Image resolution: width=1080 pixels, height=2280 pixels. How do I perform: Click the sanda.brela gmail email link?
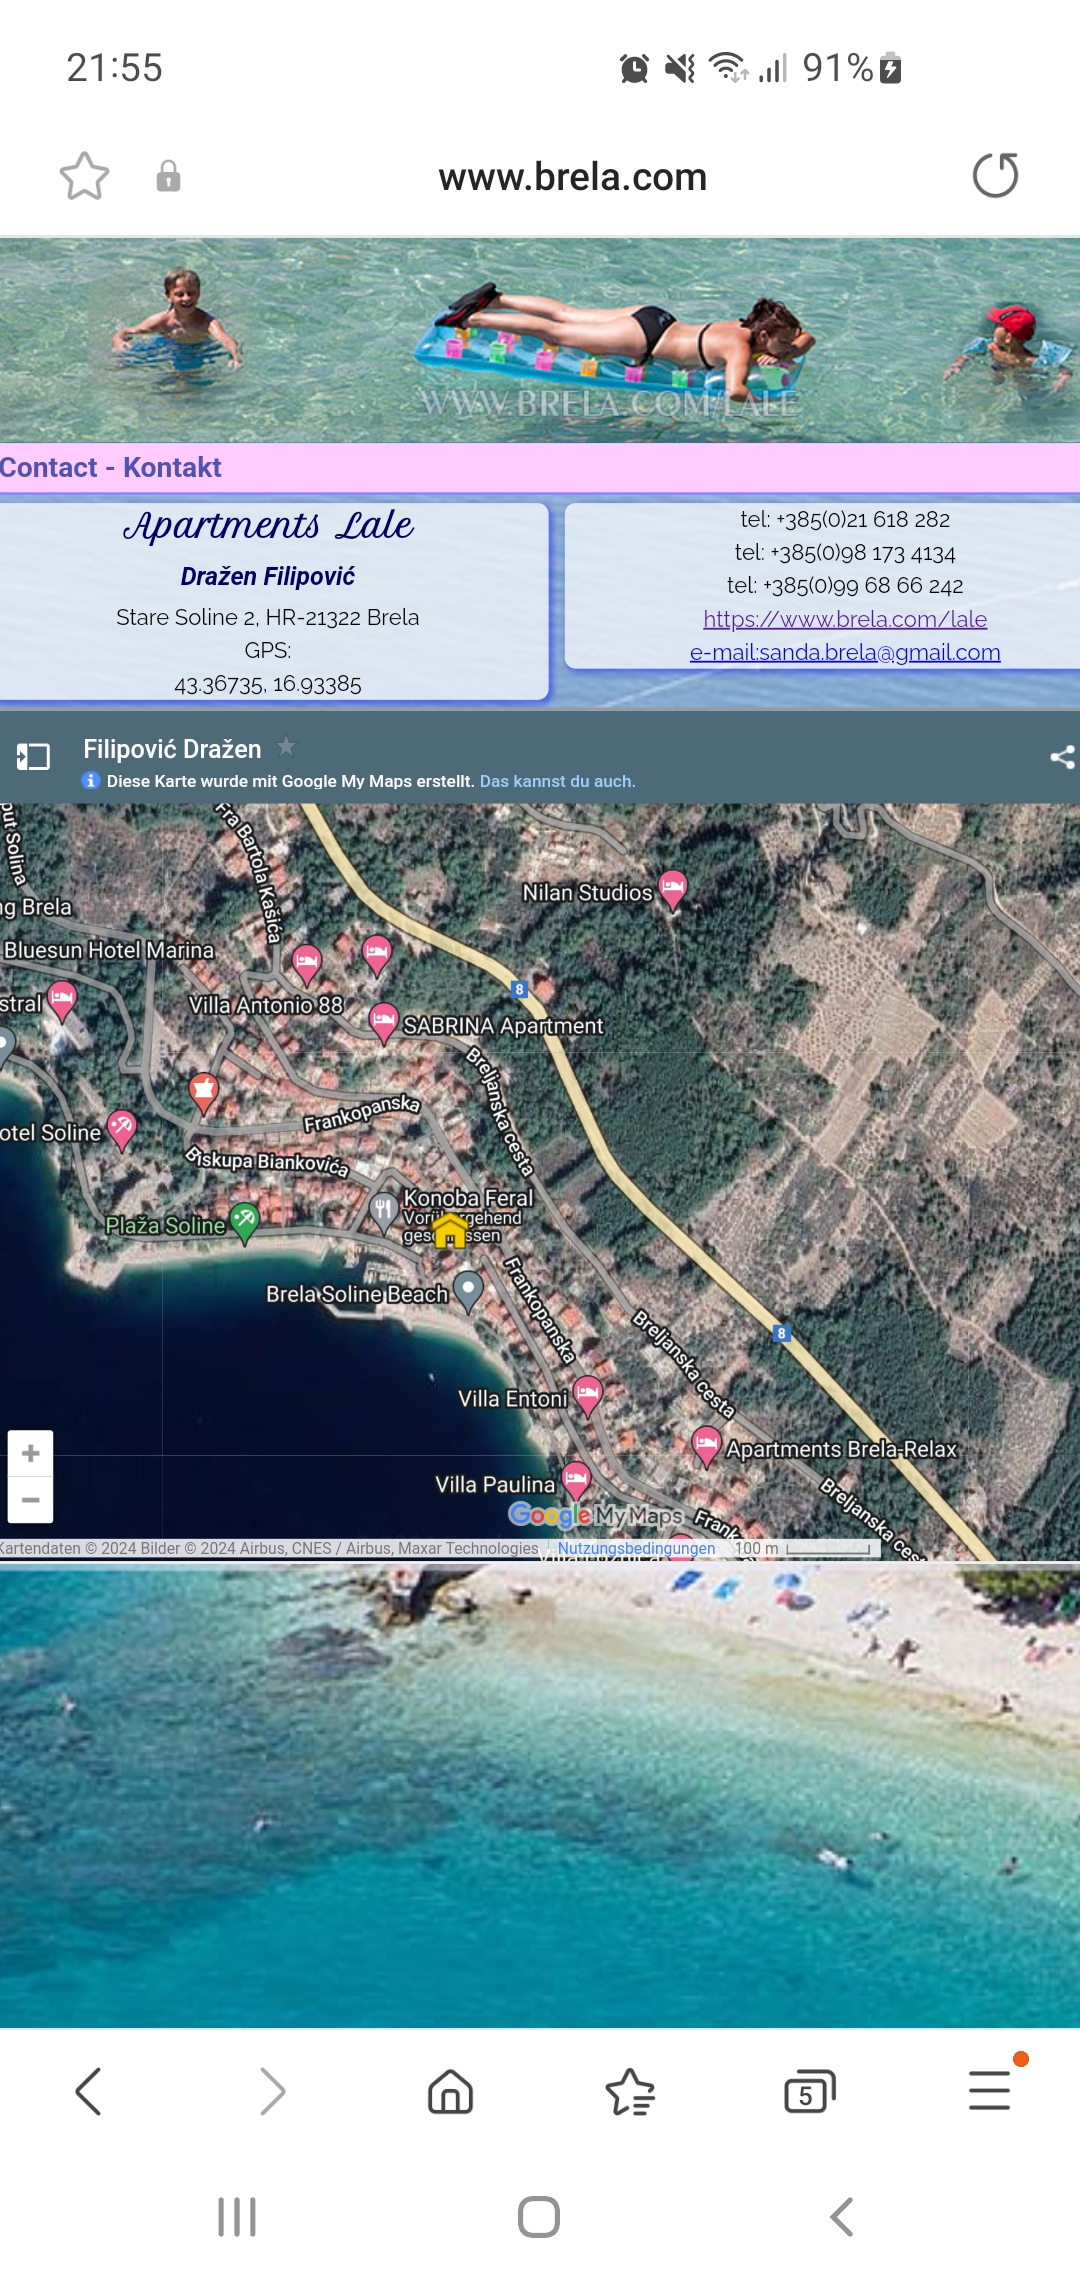[844, 652]
